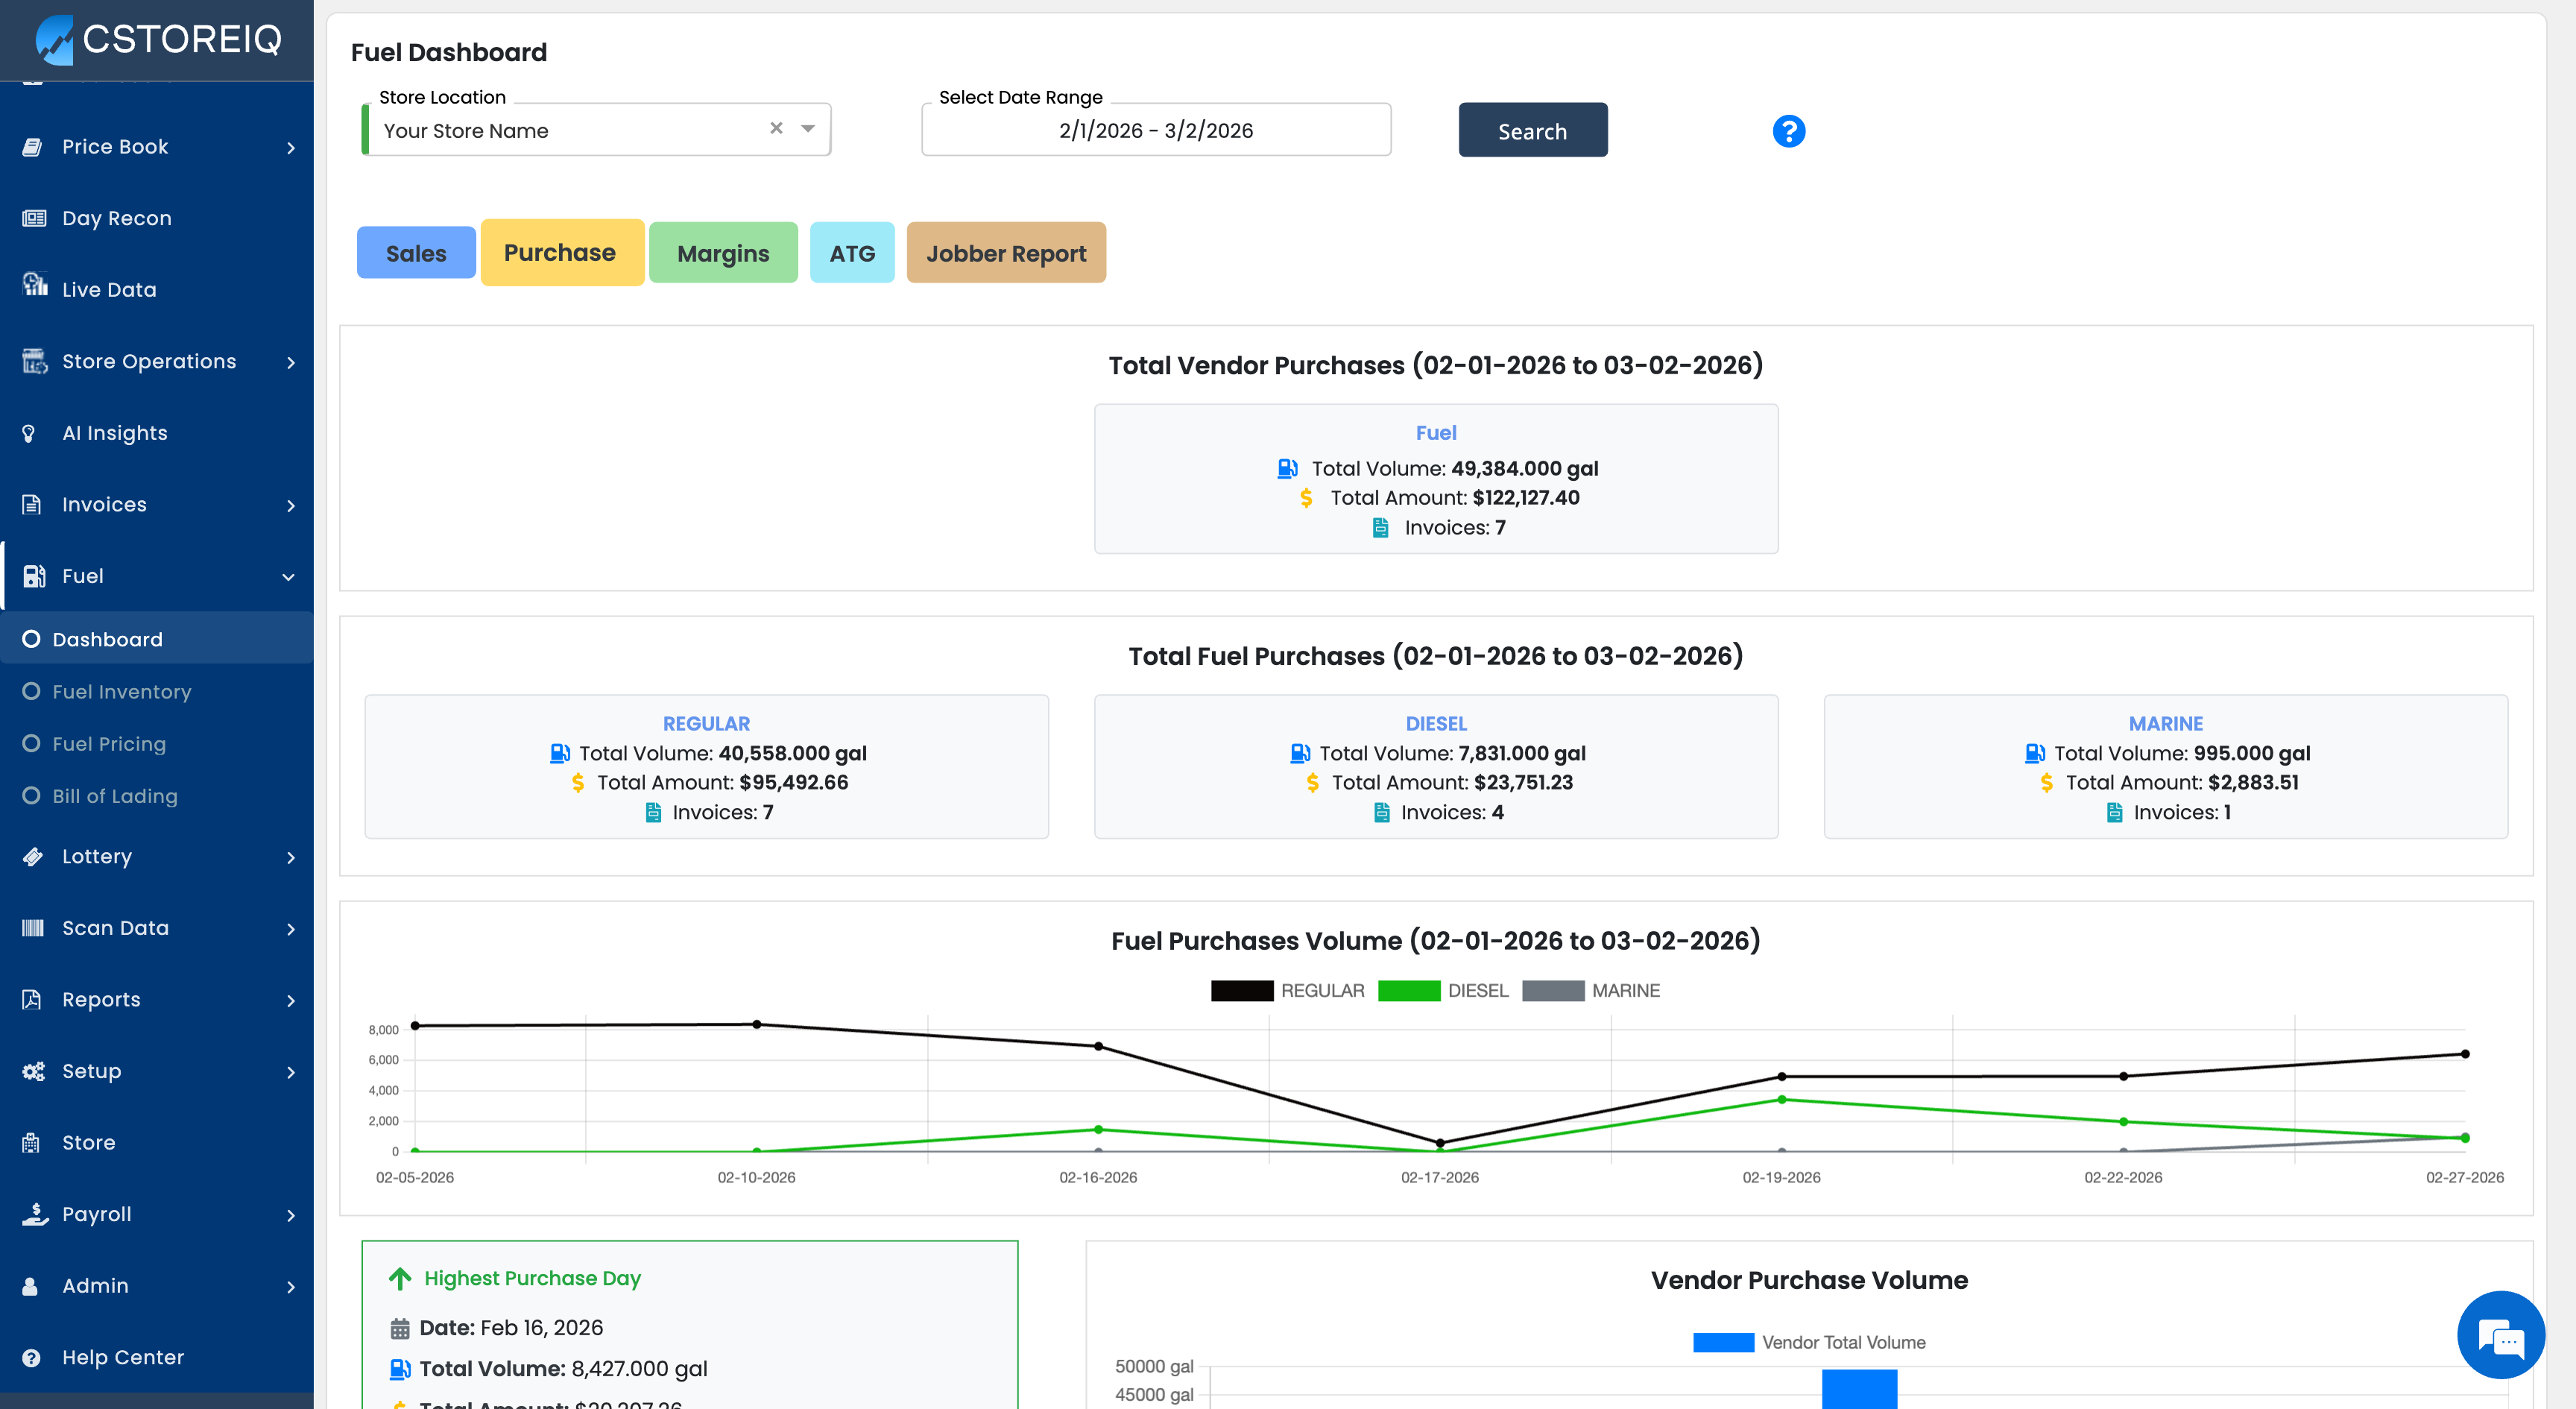Click the Help Center question icon
This screenshot has width=2576, height=1409.
32,1357
